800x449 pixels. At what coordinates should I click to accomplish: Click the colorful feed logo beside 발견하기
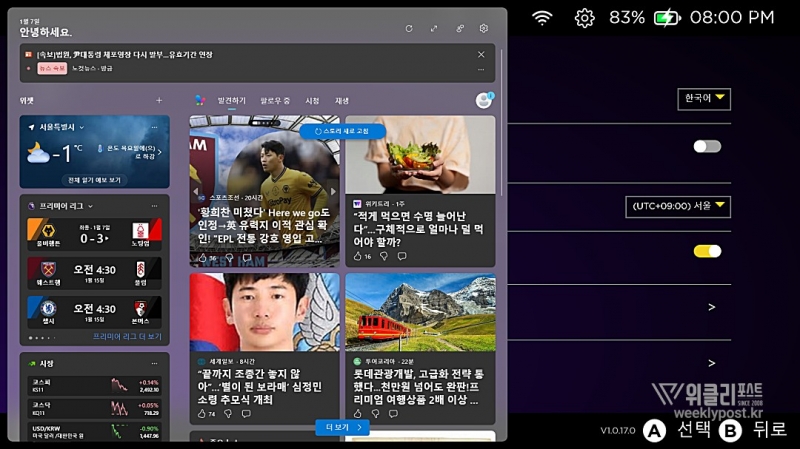point(200,101)
